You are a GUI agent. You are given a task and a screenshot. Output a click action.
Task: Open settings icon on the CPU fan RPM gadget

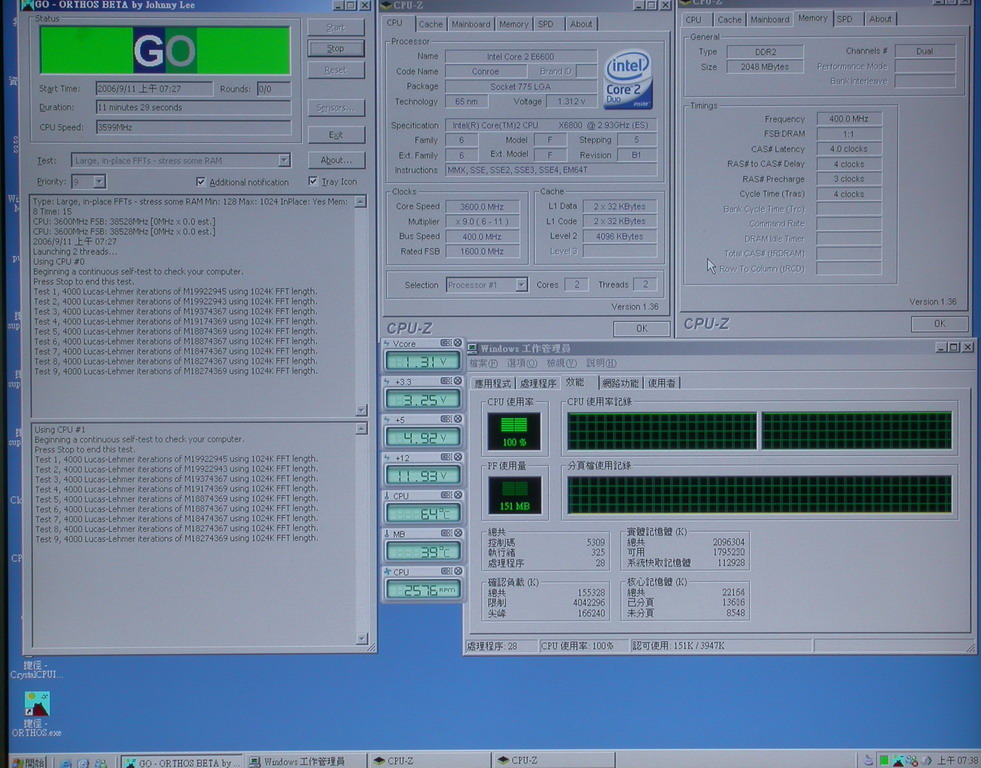click(445, 572)
